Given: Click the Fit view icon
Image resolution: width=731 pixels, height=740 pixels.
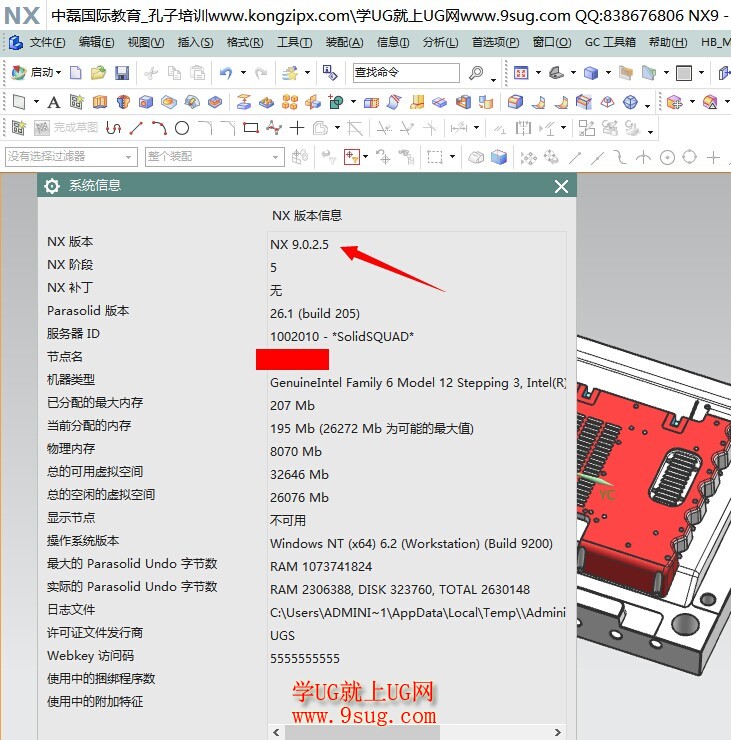Looking at the screenshot, I should click(x=521, y=73).
